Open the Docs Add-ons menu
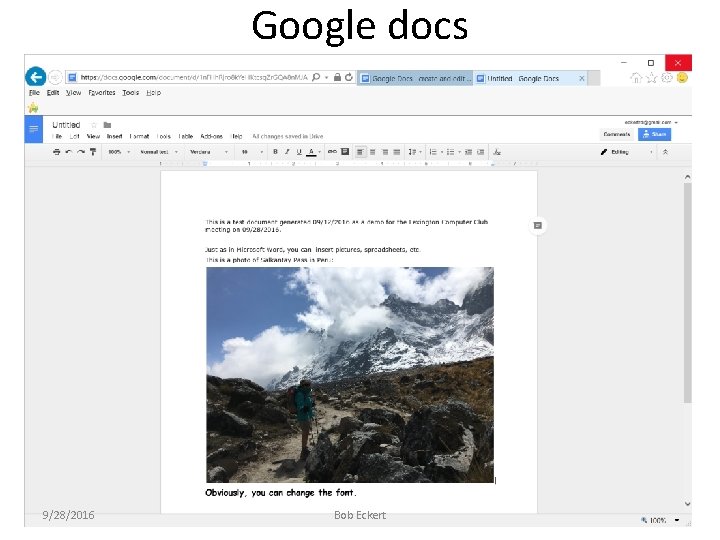This screenshot has width=720, height=540. click(211, 136)
